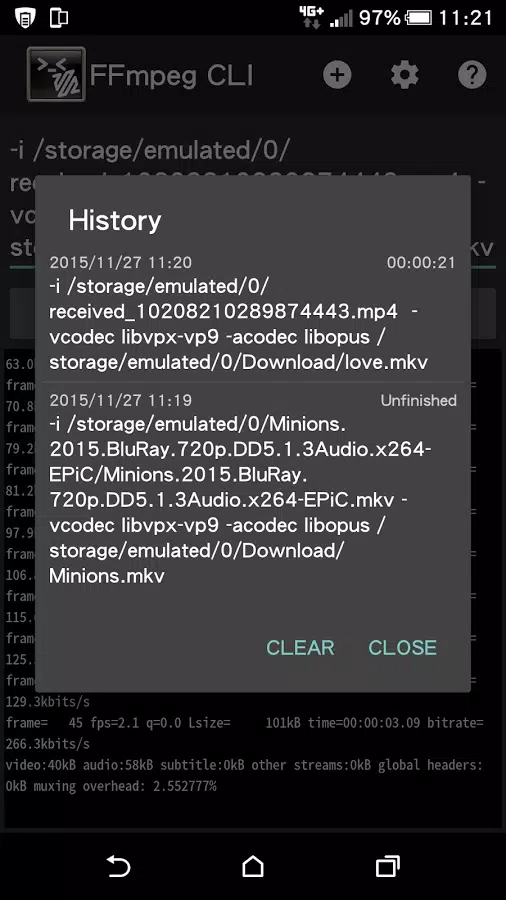Tap the recent apps overview icon

coord(387,866)
